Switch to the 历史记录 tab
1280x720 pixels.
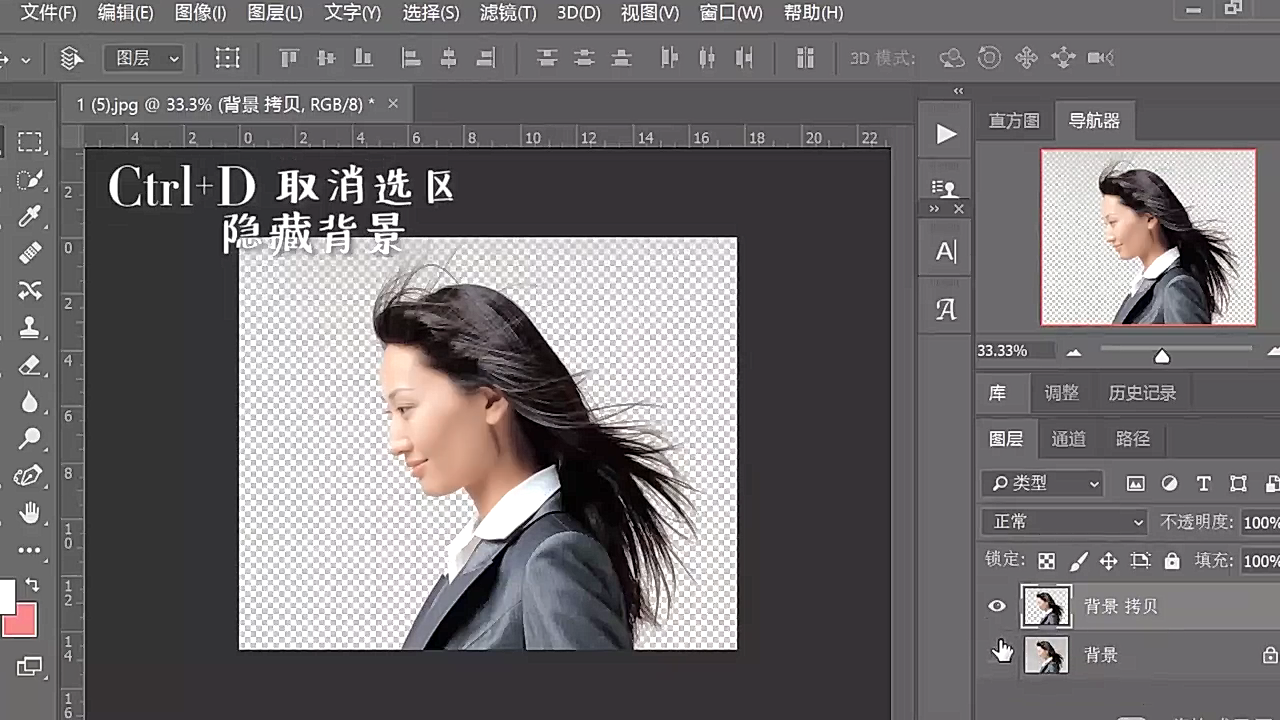tap(1142, 393)
